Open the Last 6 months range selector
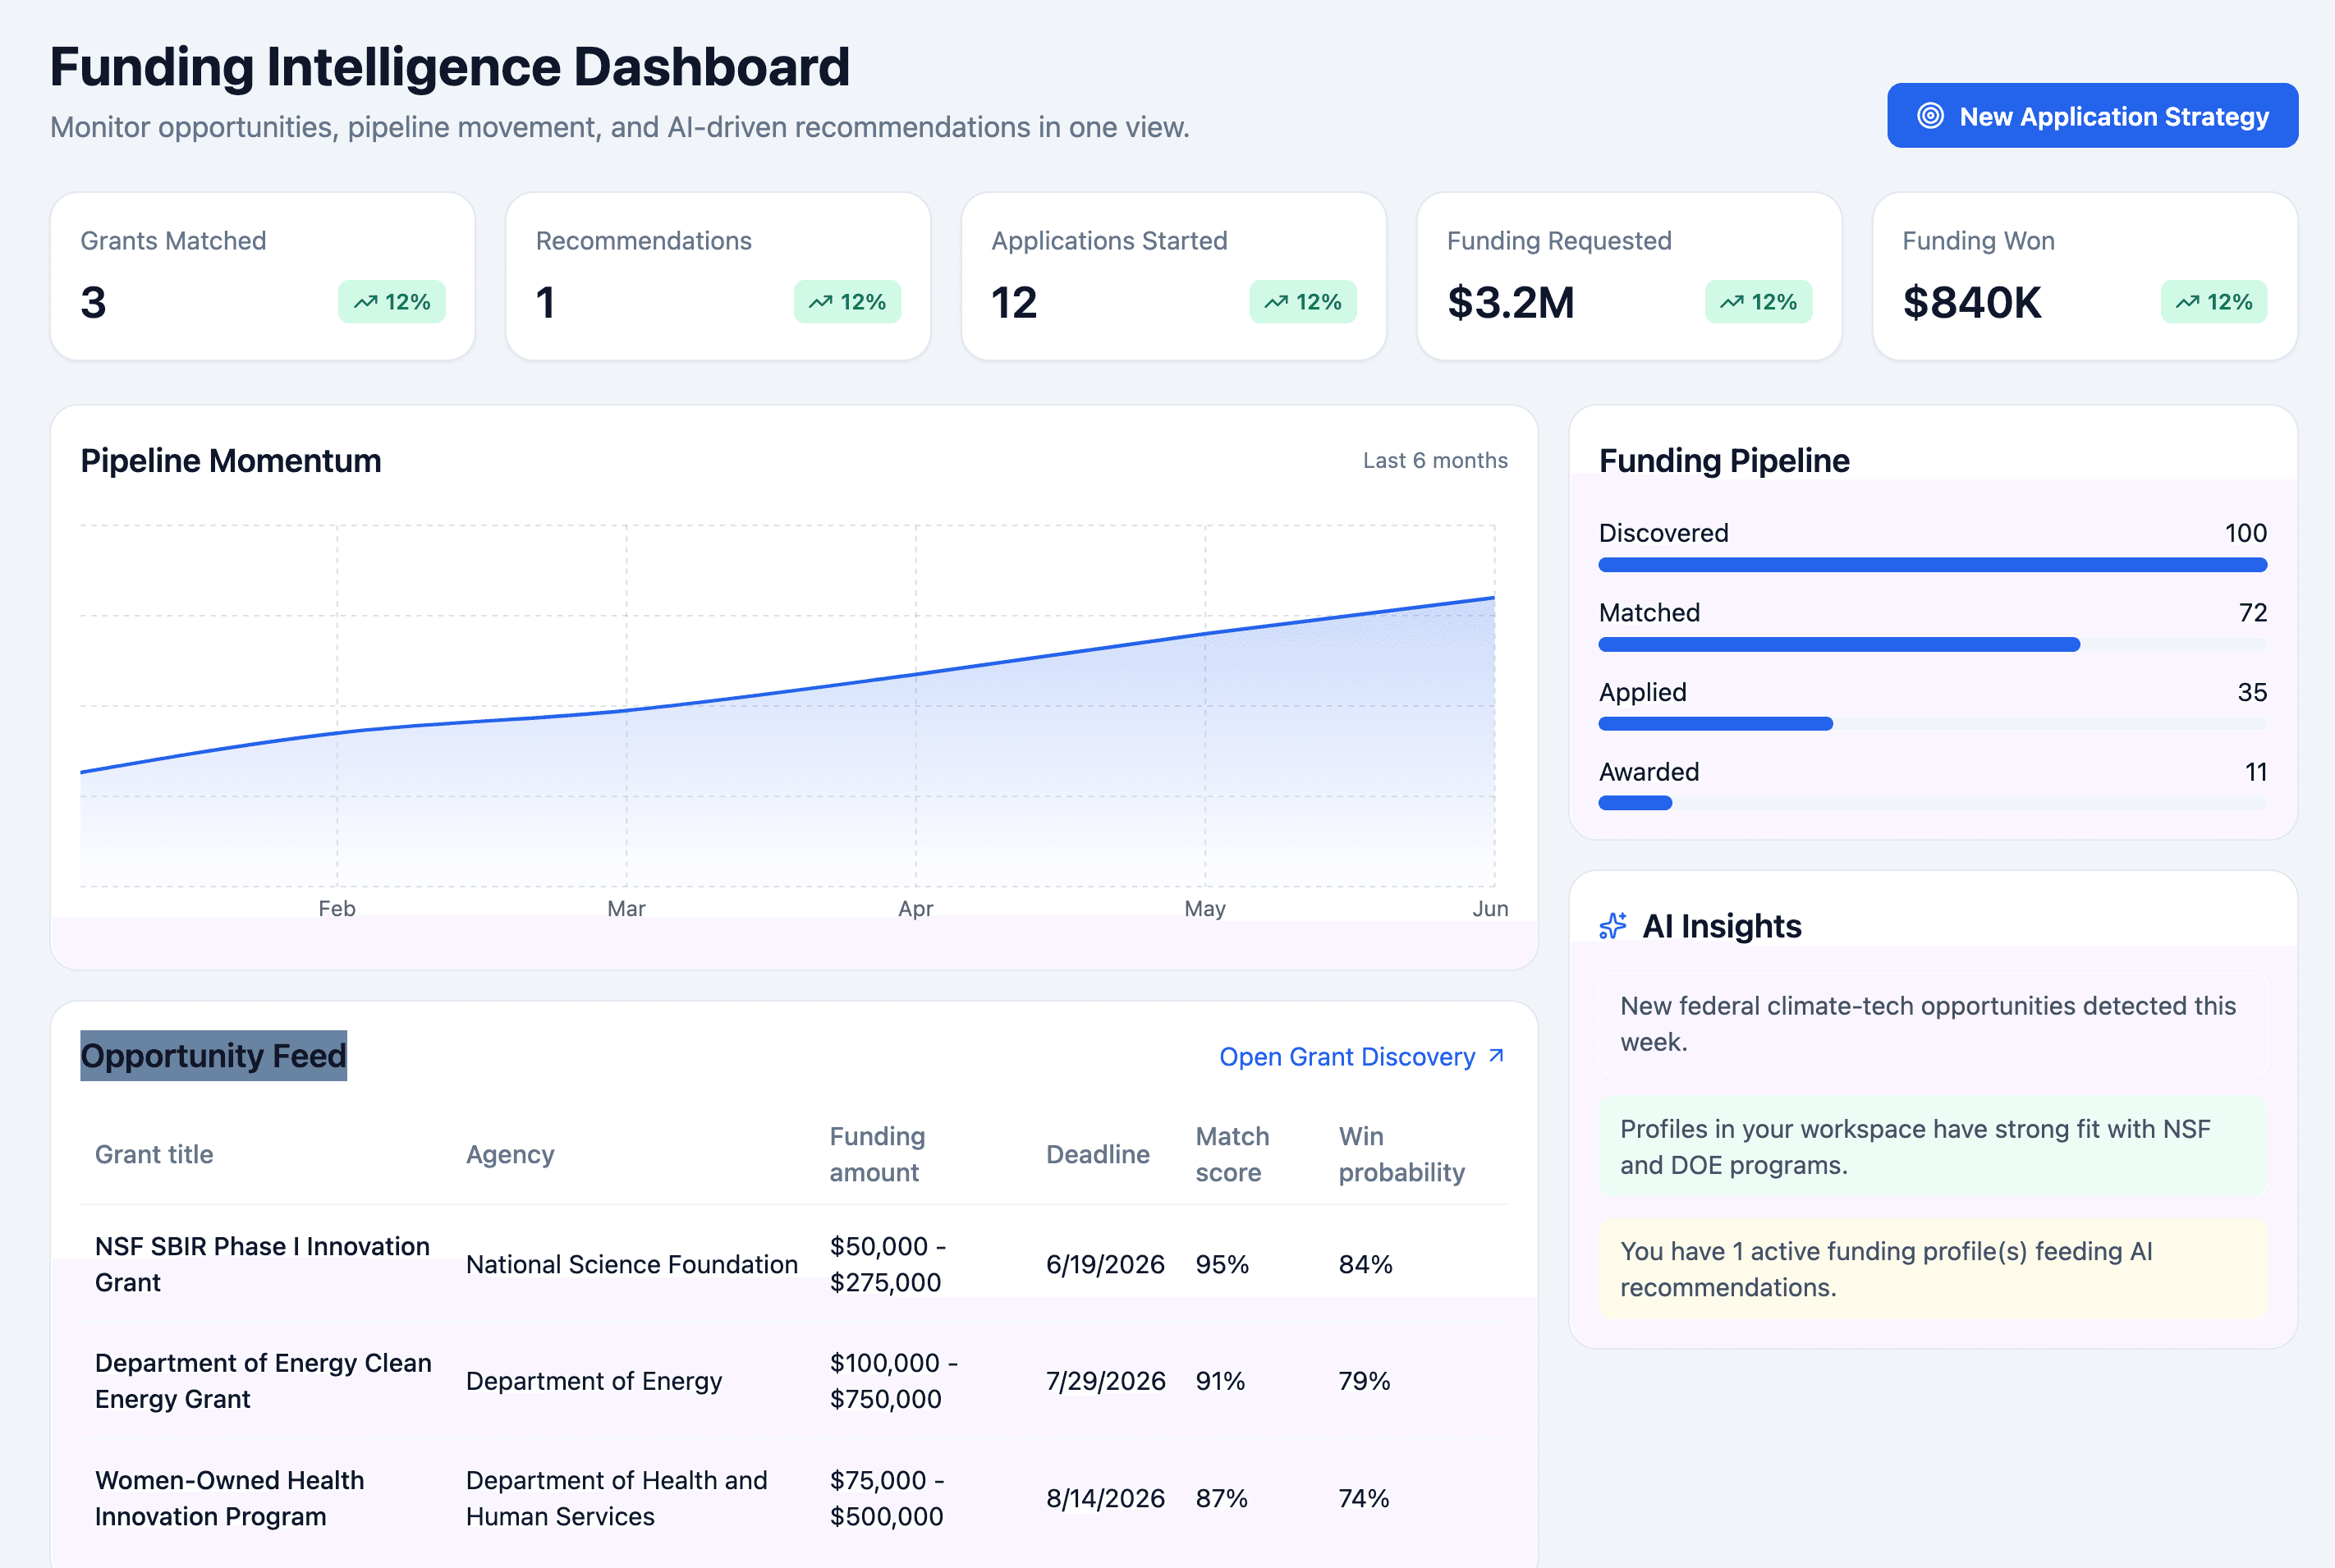Viewport: 2335px width, 1568px height. [x=1435, y=460]
